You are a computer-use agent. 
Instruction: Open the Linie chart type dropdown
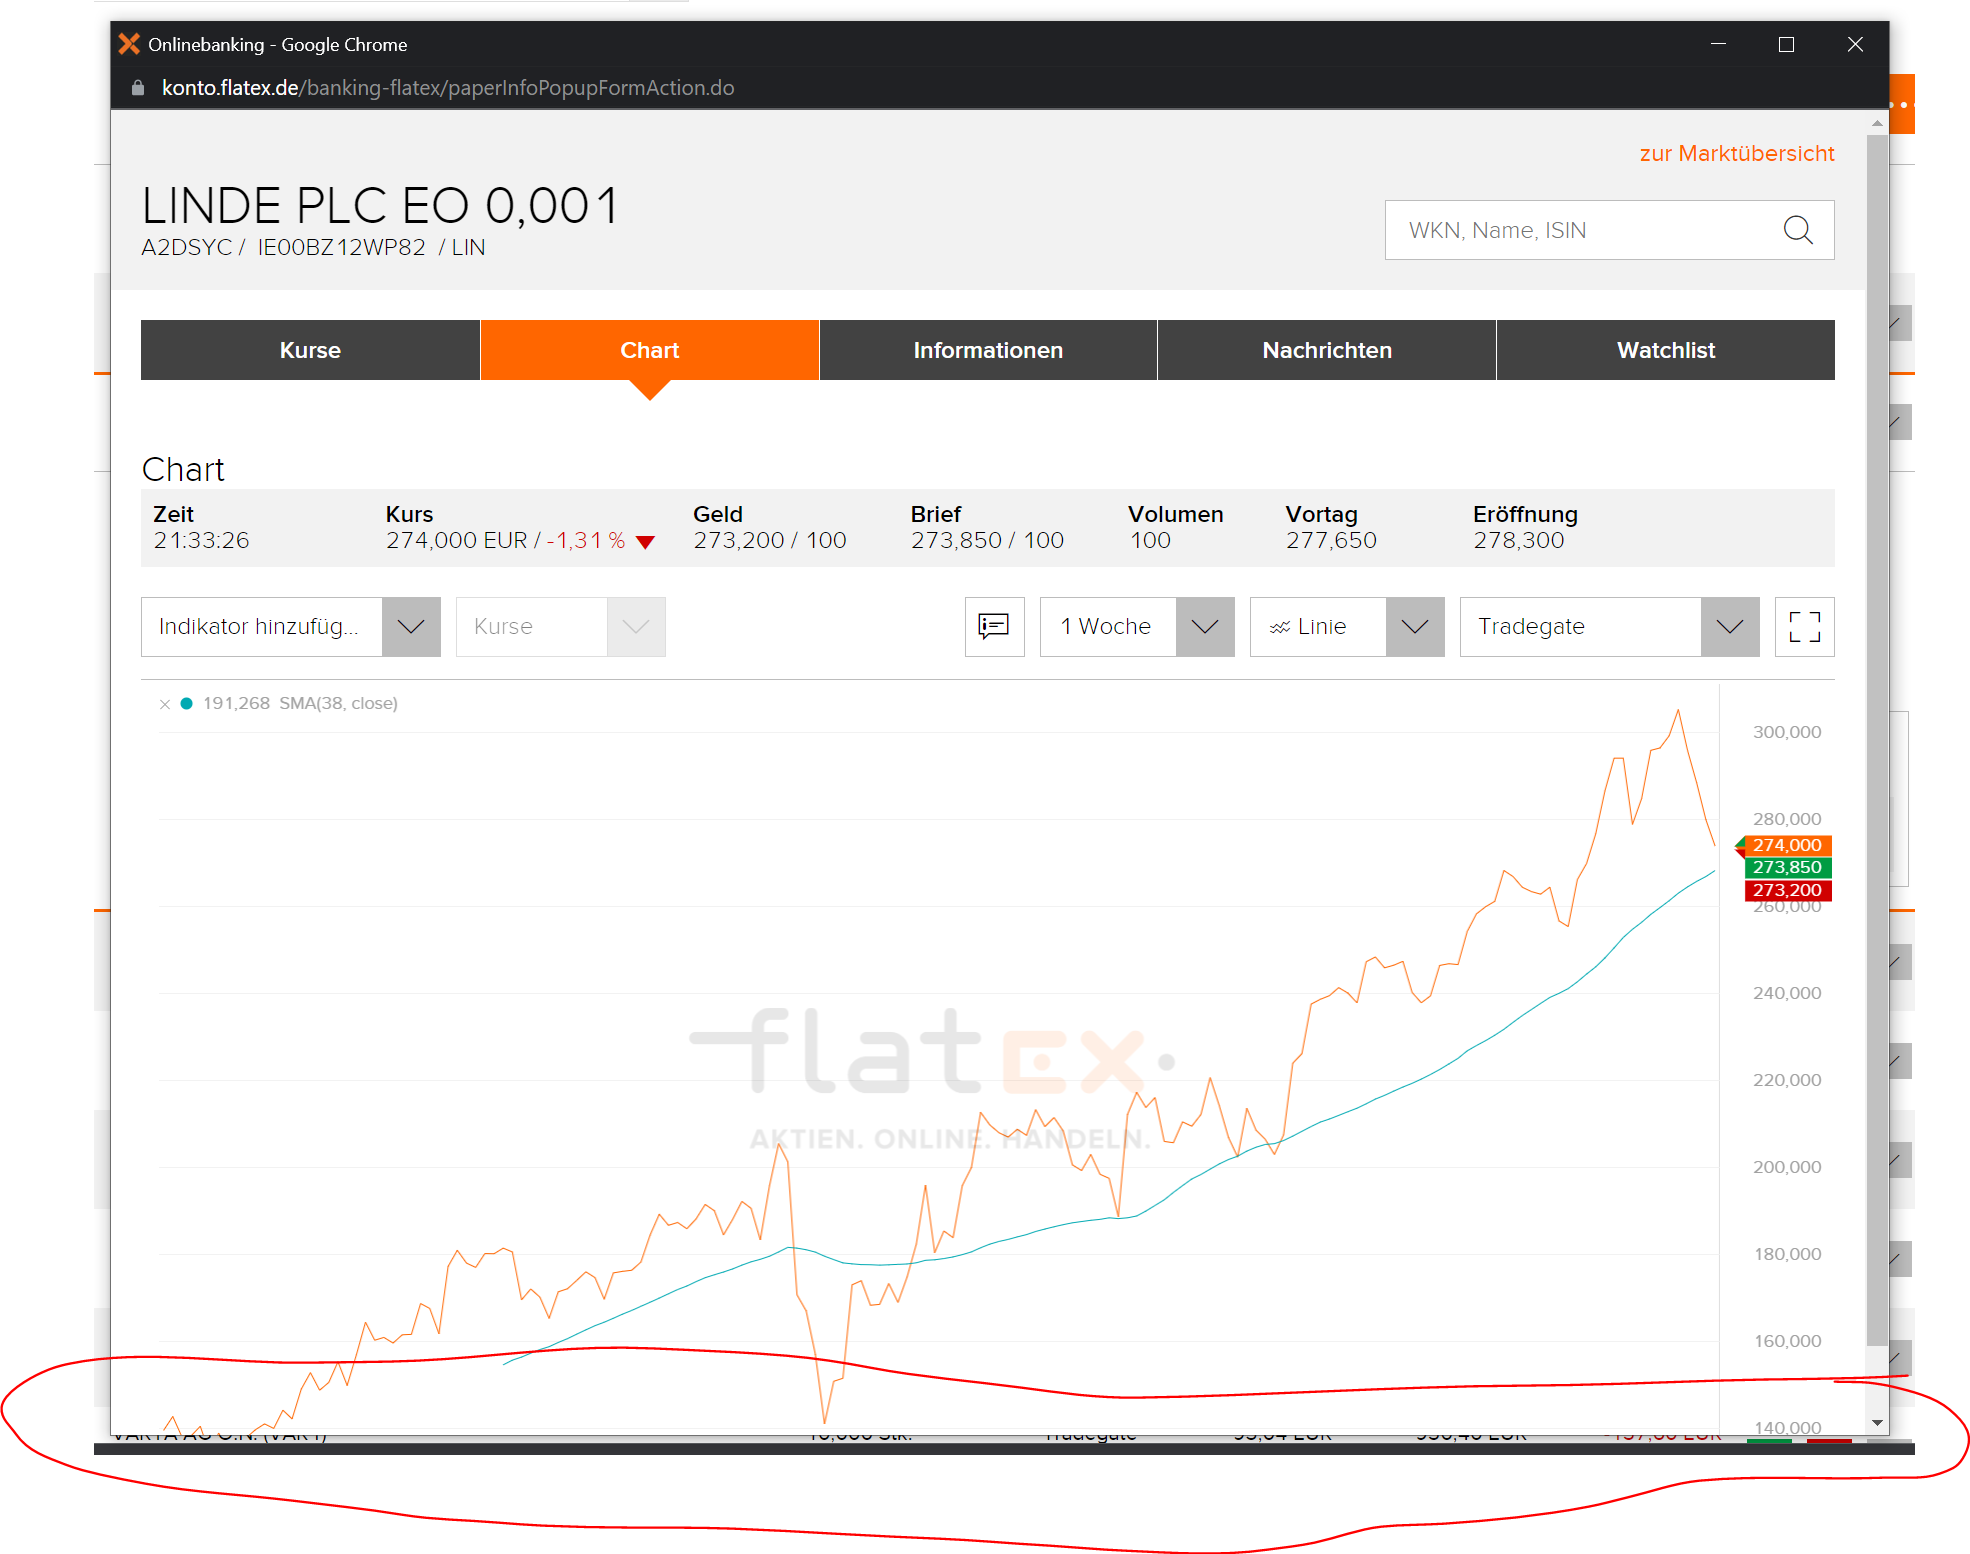pyautogui.click(x=1347, y=627)
